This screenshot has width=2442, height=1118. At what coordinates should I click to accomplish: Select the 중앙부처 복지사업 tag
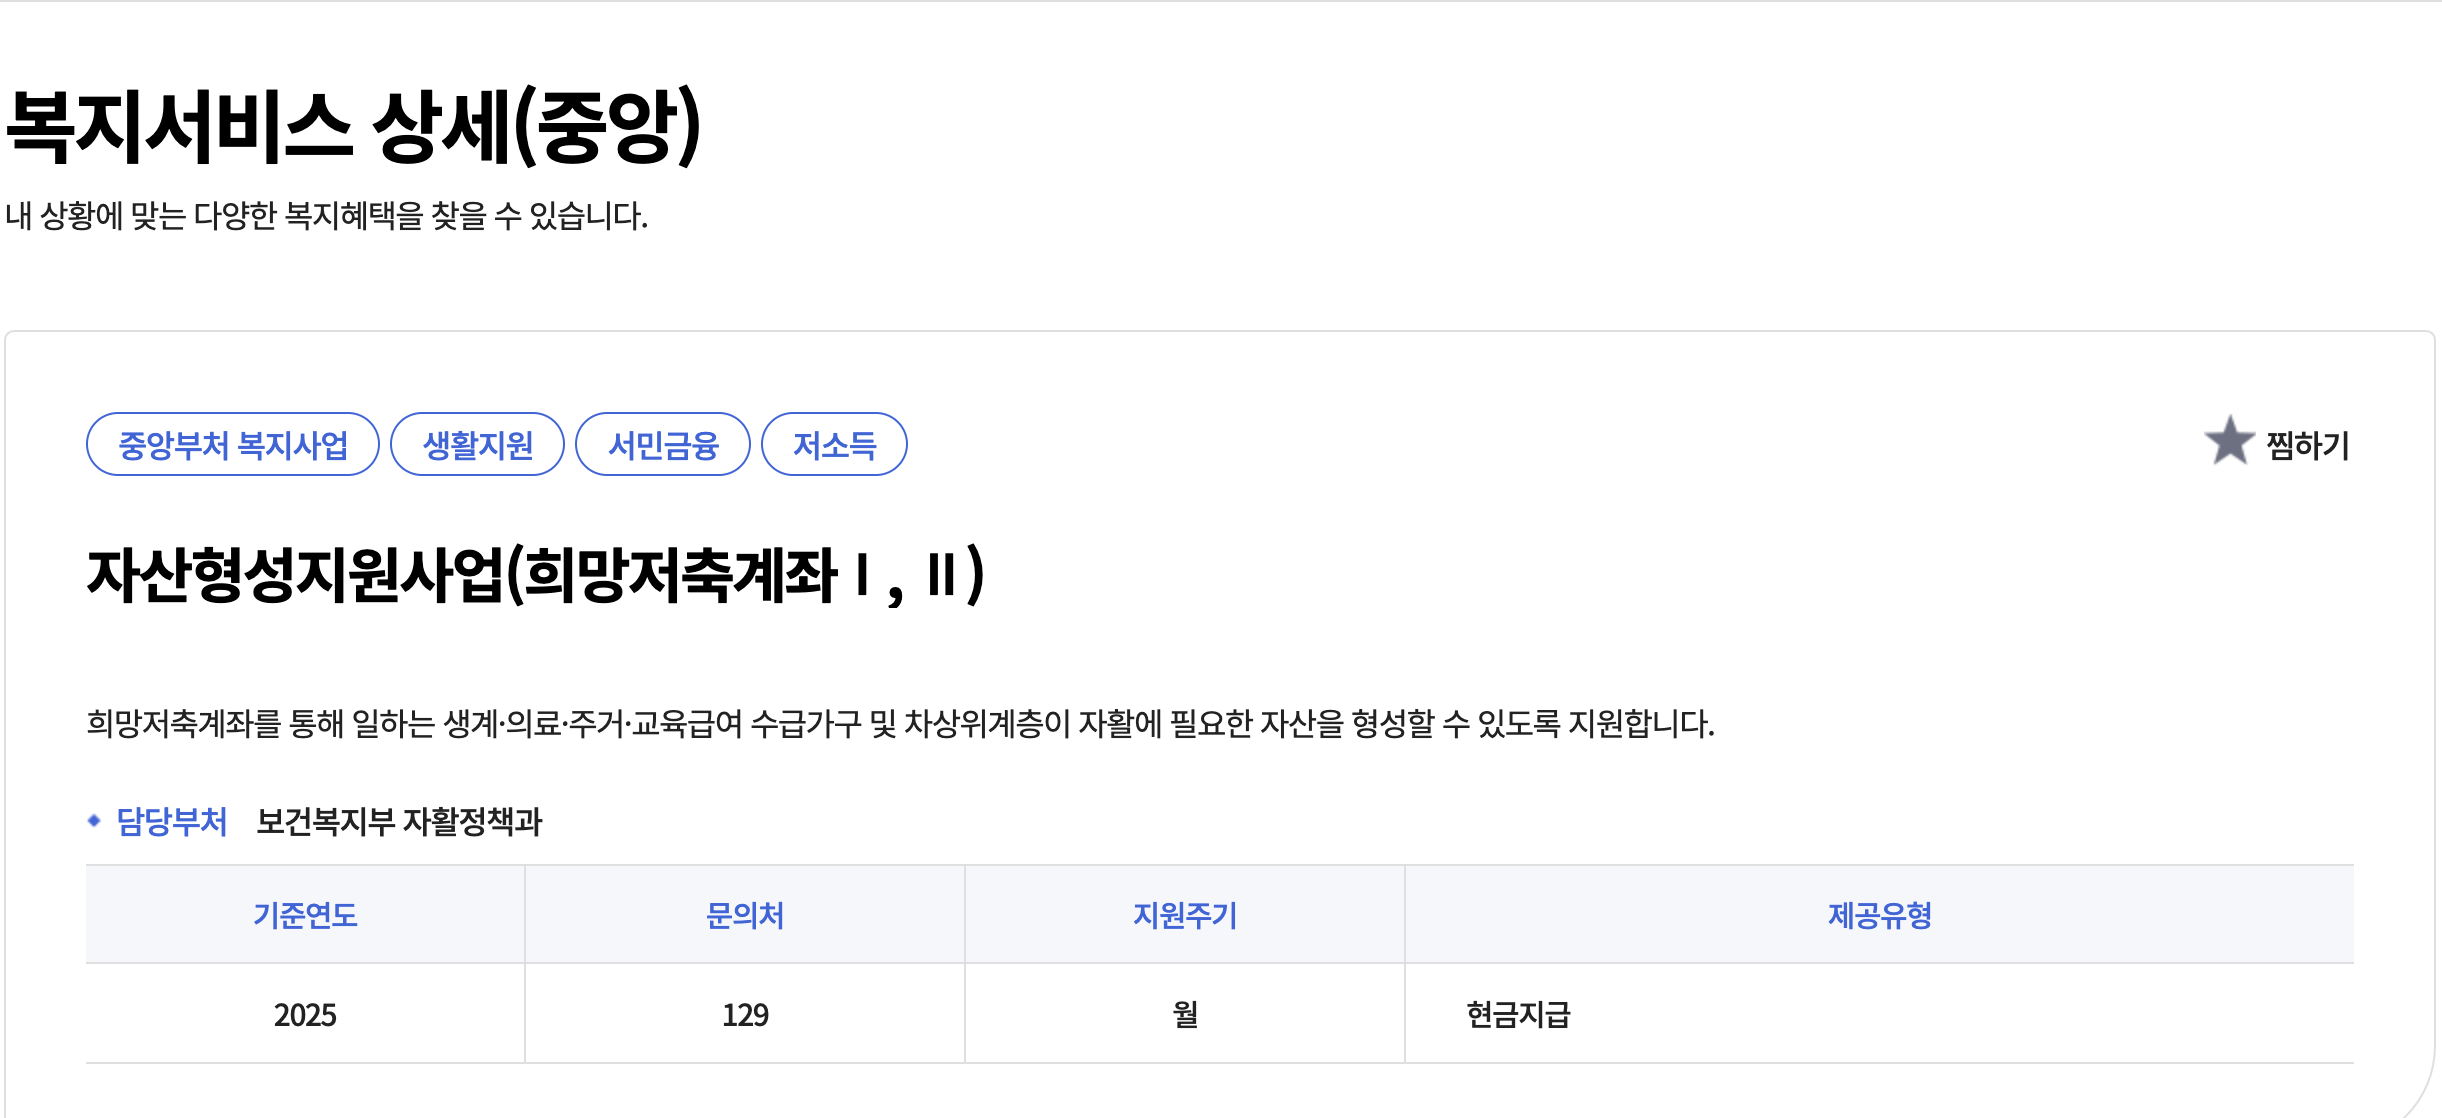233,444
